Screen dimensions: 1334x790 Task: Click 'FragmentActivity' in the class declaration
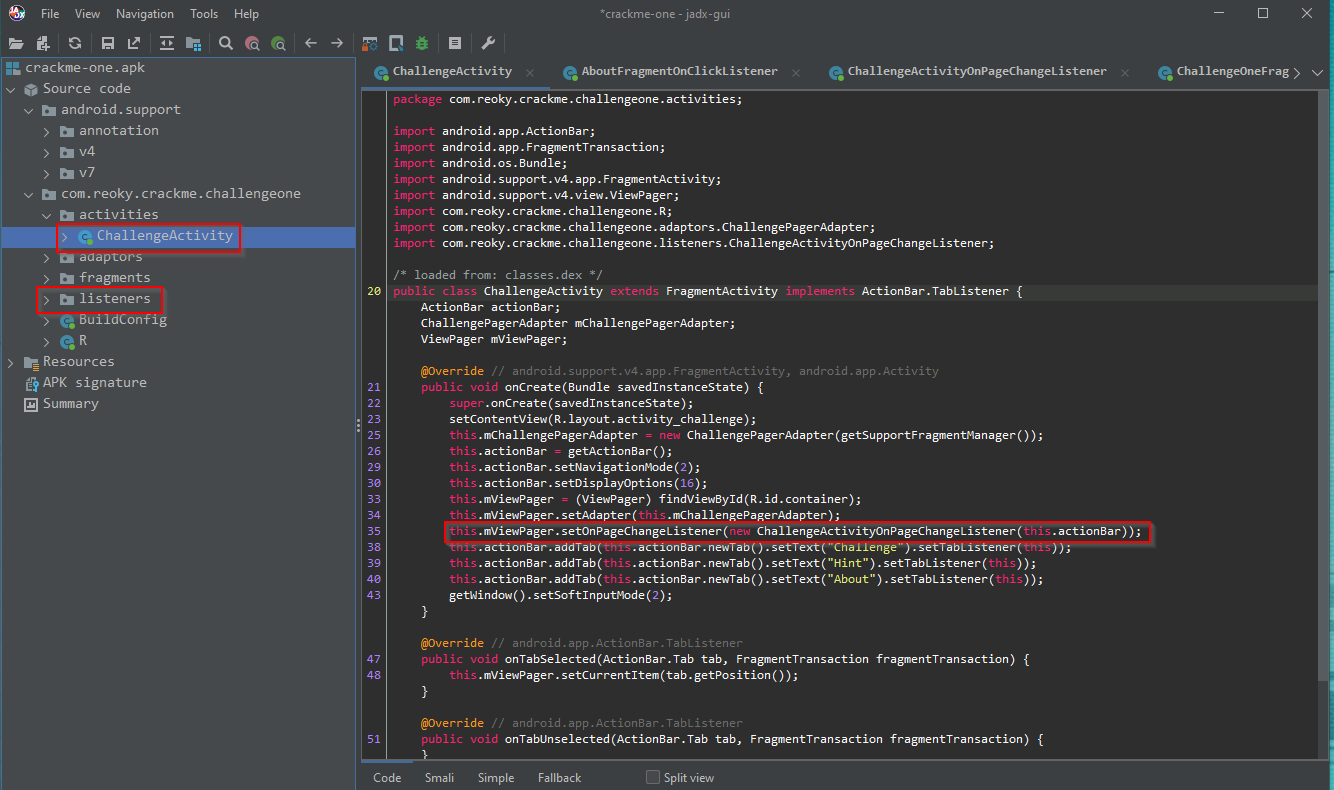click(721, 291)
